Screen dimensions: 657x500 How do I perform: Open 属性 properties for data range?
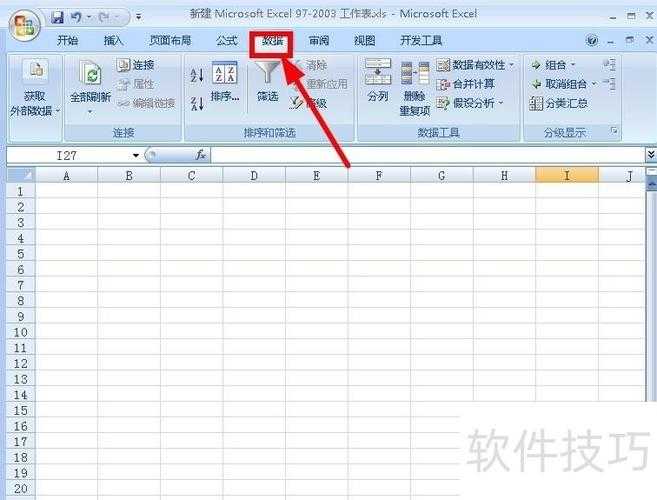tap(135, 84)
